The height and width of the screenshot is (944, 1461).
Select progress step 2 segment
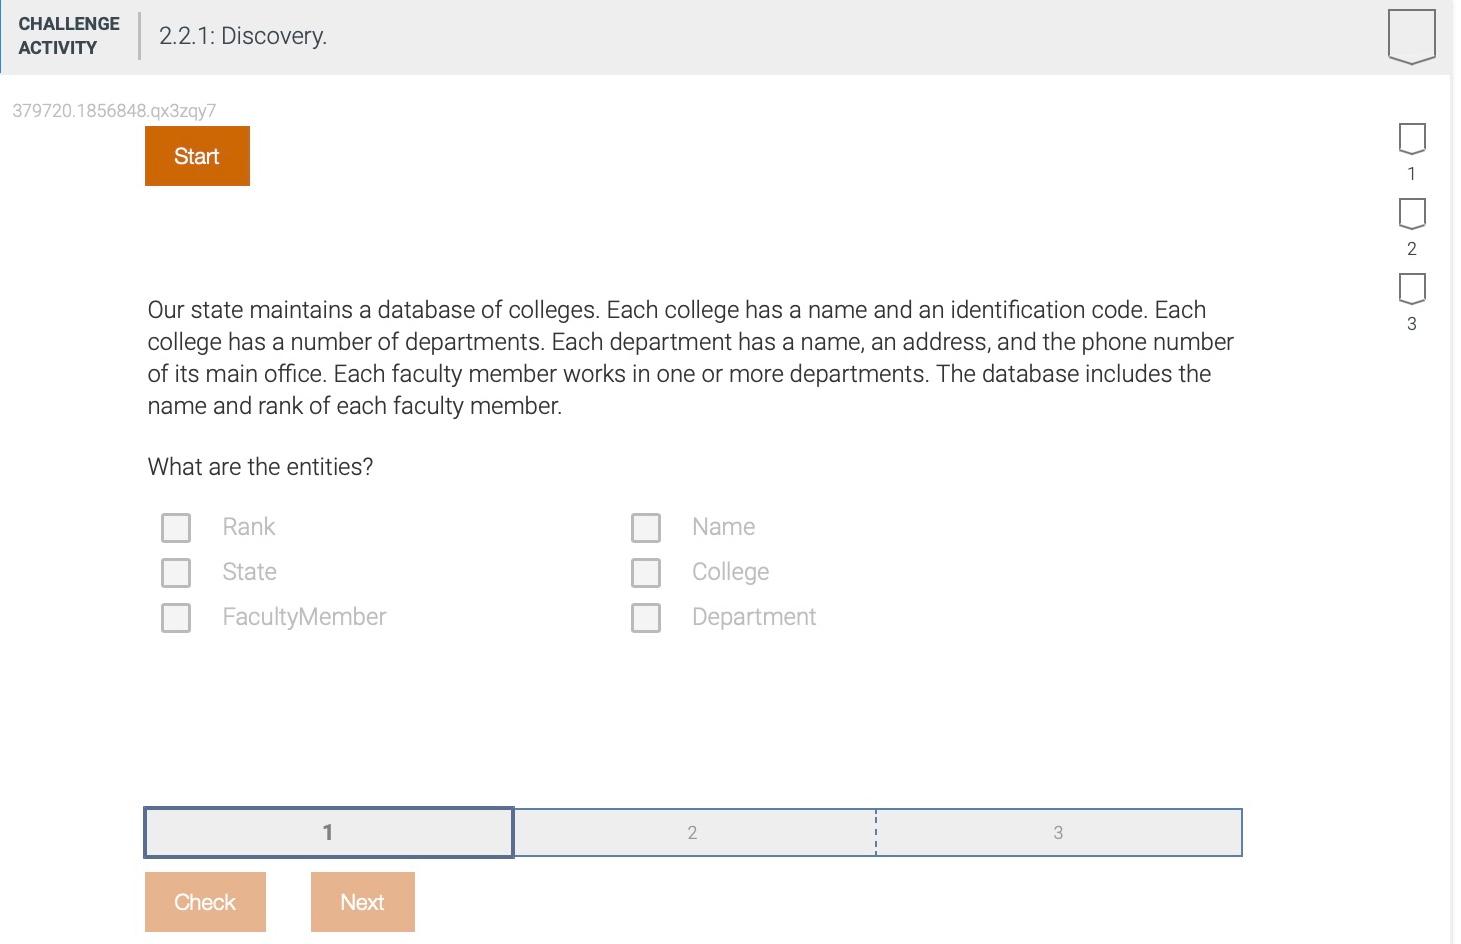(x=692, y=831)
